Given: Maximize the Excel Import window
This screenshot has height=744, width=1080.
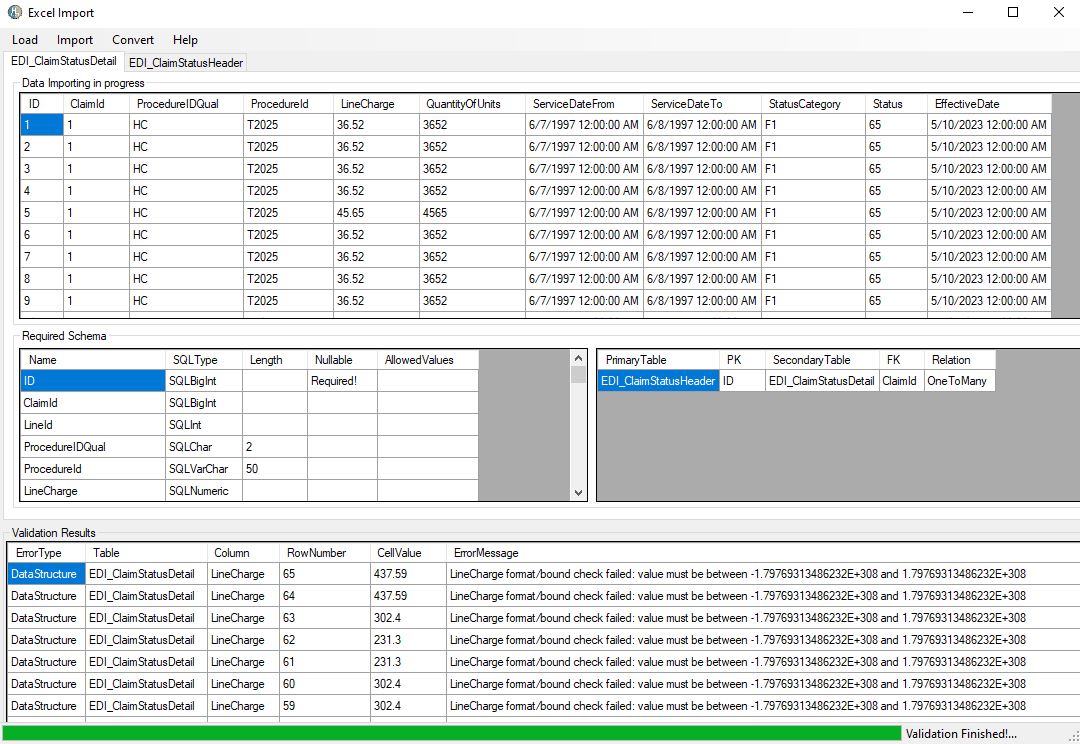Looking at the screenshot, I should coord(1012,12).
